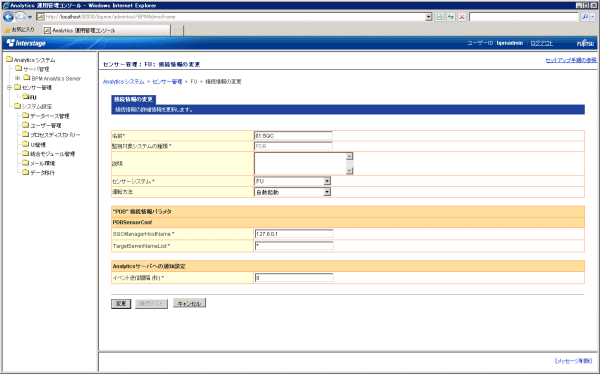This screenshot has height=374, width=600.
Task: Click the Interstage logo
Action: [x=26, y=43]
